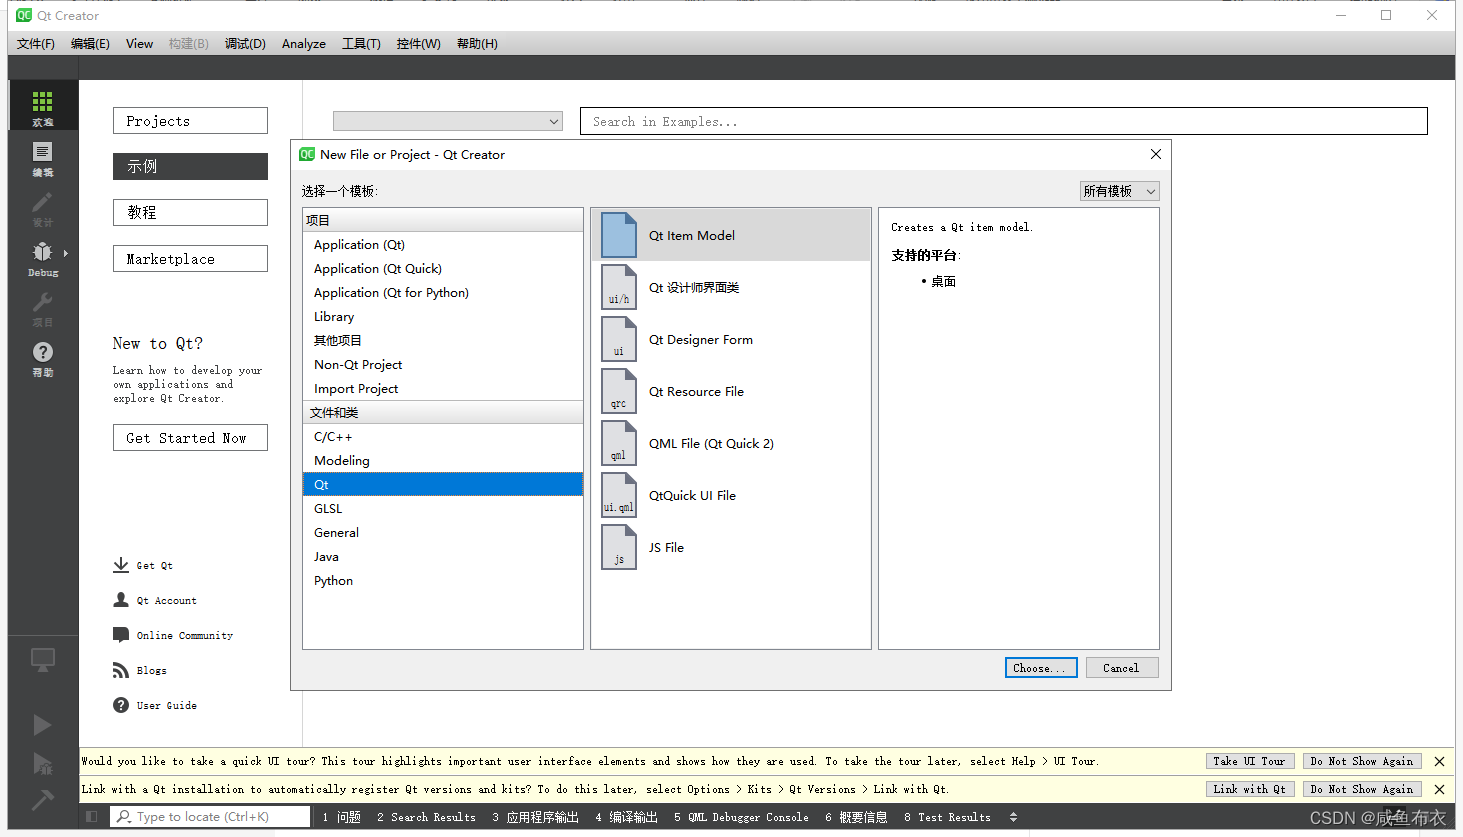The width and height of the screenshot is (1463, 837).
Task: Open the 调试(D) menu
Action: click(x=245, y=43)
